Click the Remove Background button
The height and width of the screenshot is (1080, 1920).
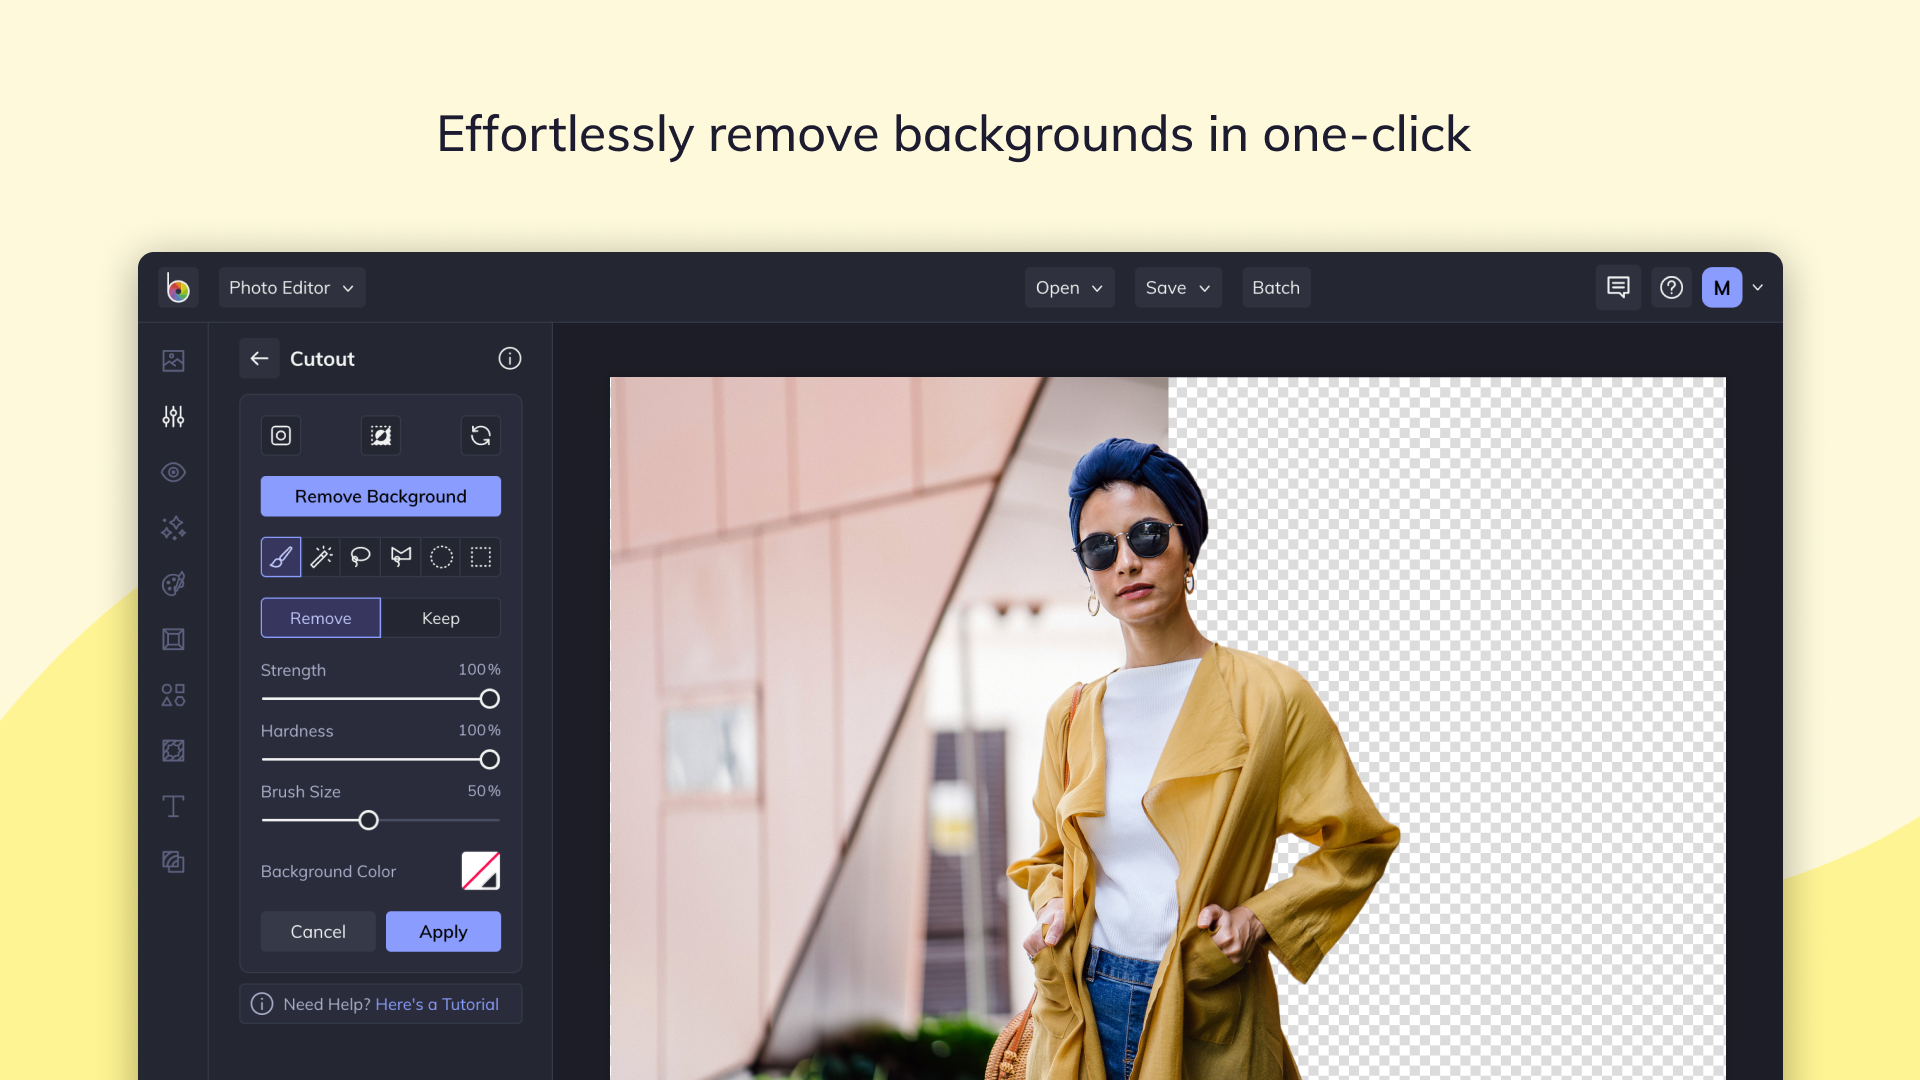point(381,496)
